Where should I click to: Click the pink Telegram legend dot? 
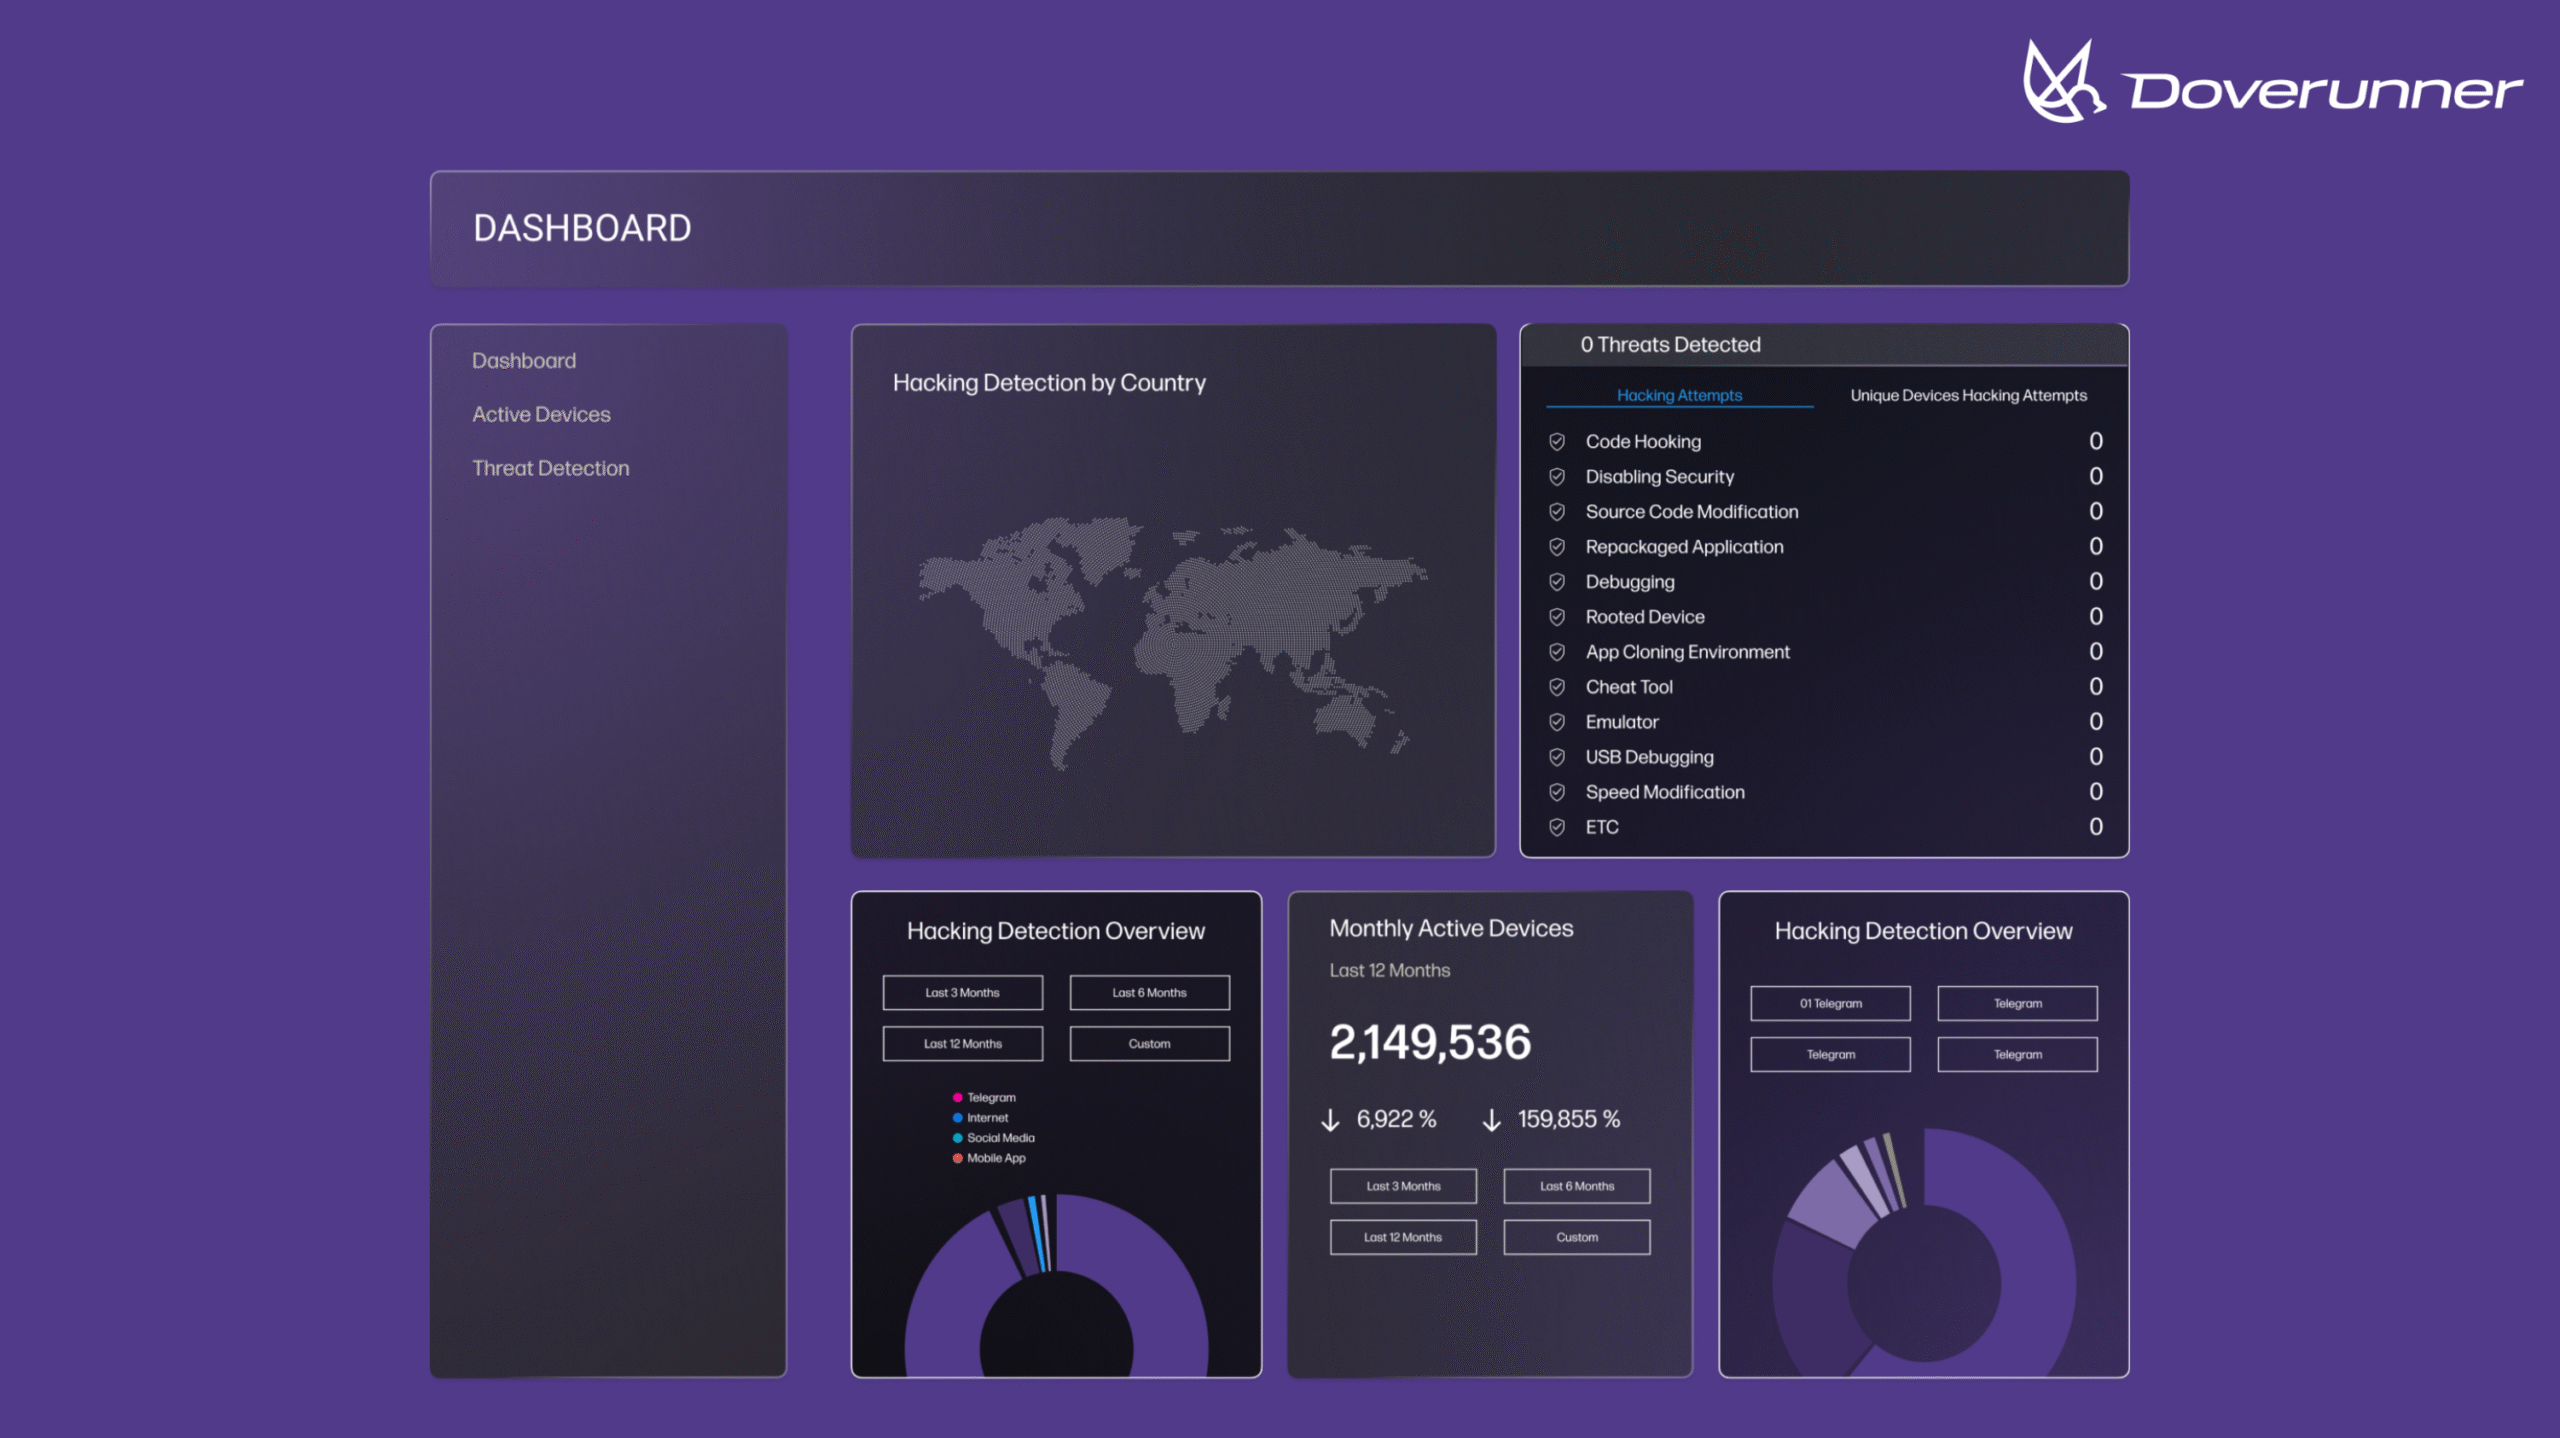[957, 1097]
